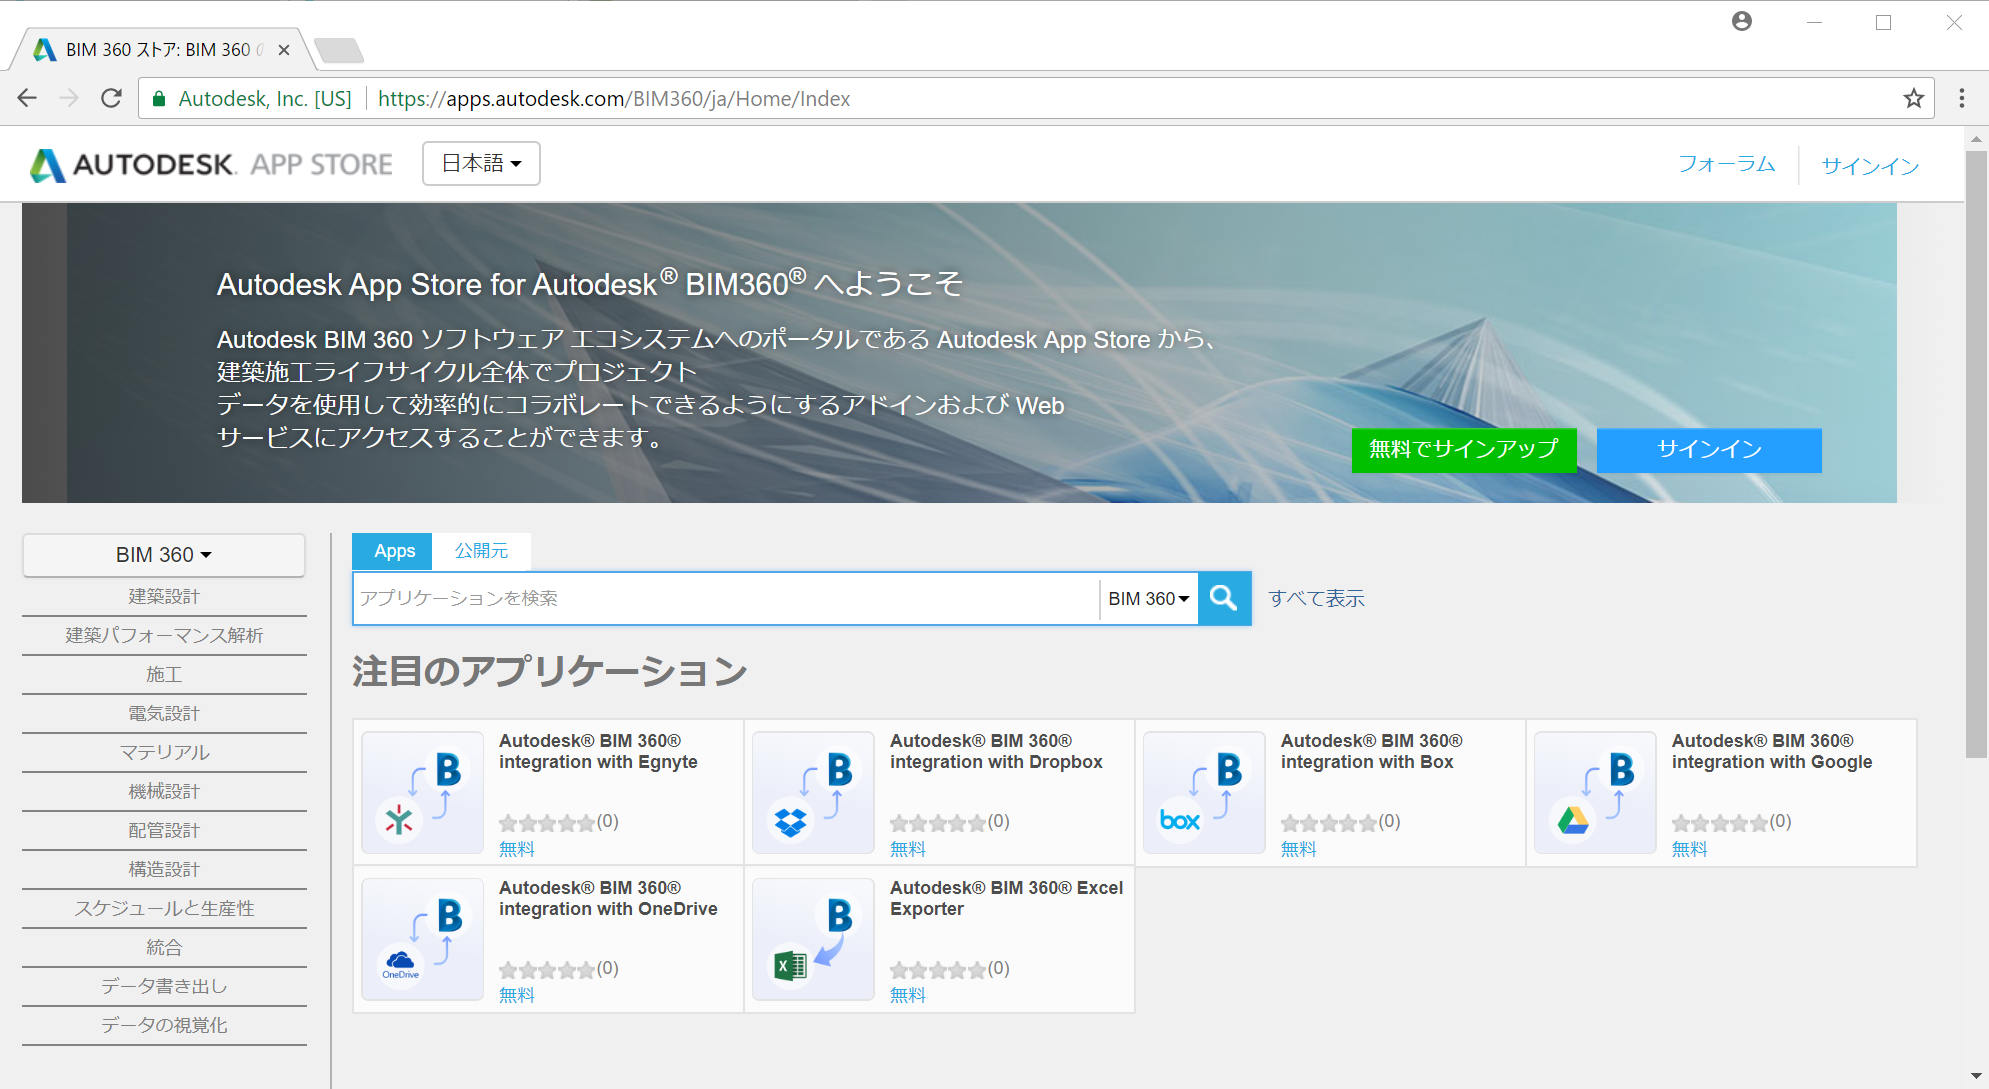Switch to the 公開元 tab
The height and width of the screenshot is (1089, 1989).
pos(482,551)
